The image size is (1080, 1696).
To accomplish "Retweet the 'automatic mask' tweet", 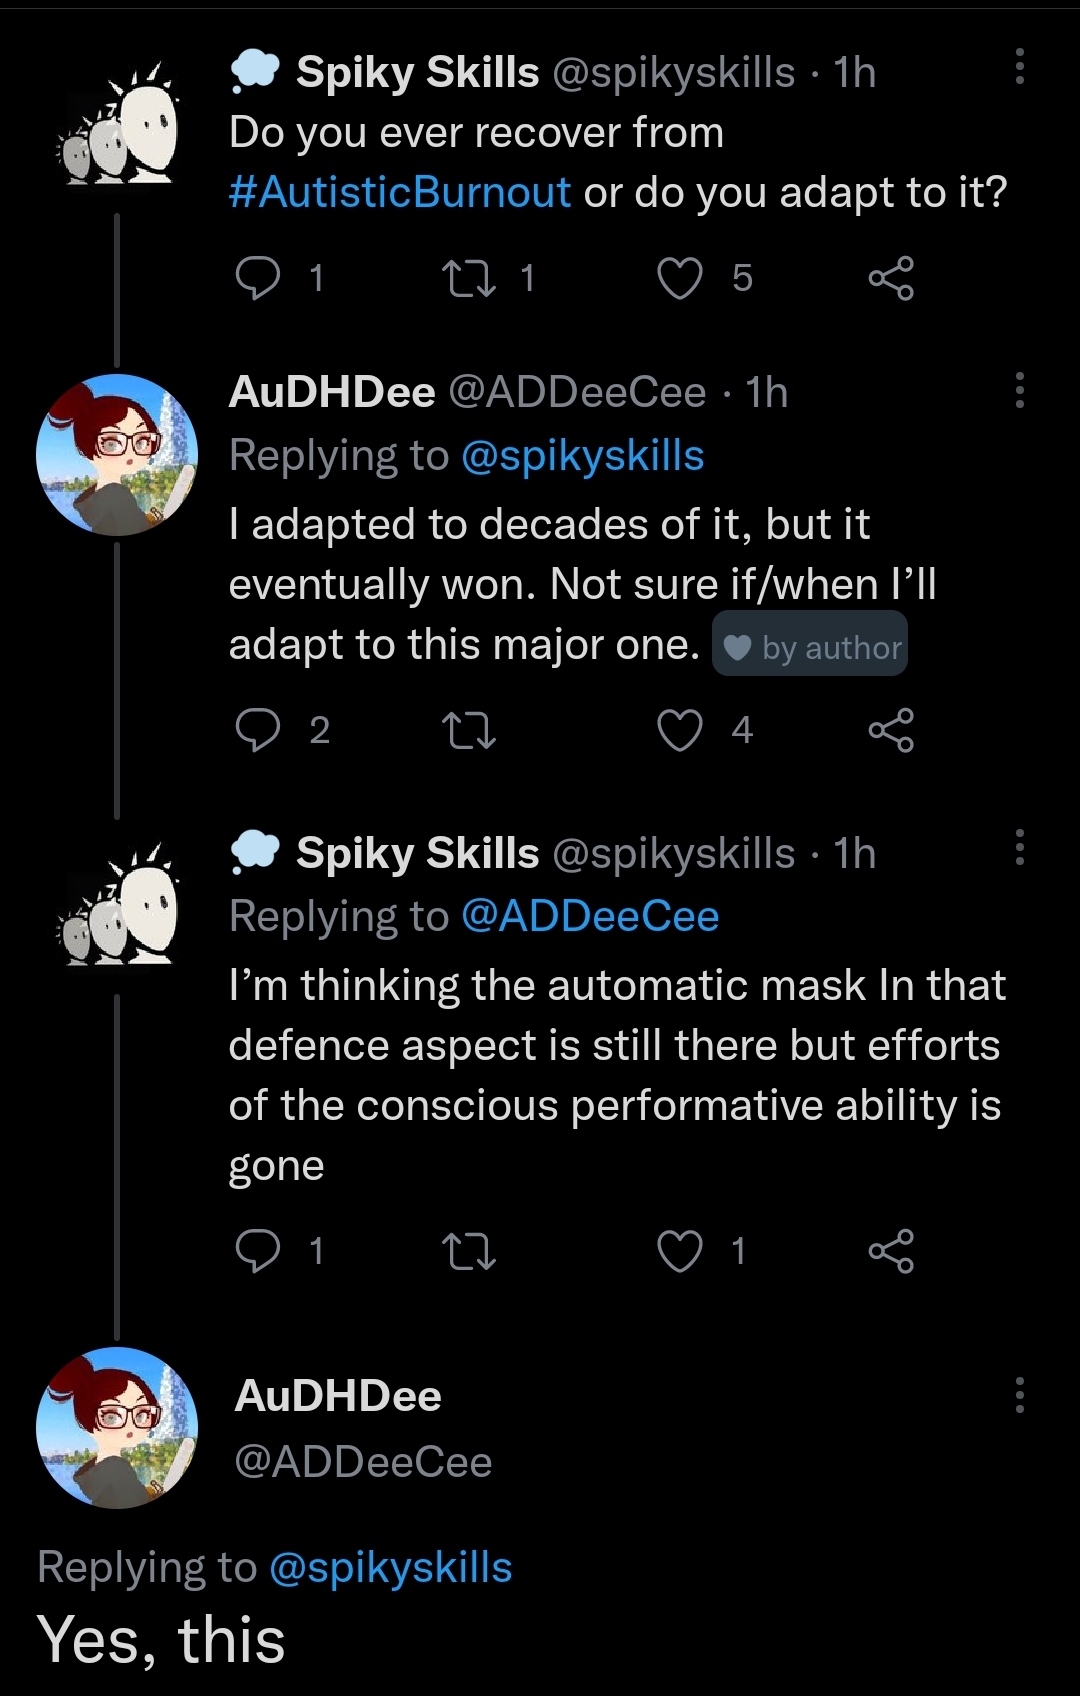I will pos(469,1251).
